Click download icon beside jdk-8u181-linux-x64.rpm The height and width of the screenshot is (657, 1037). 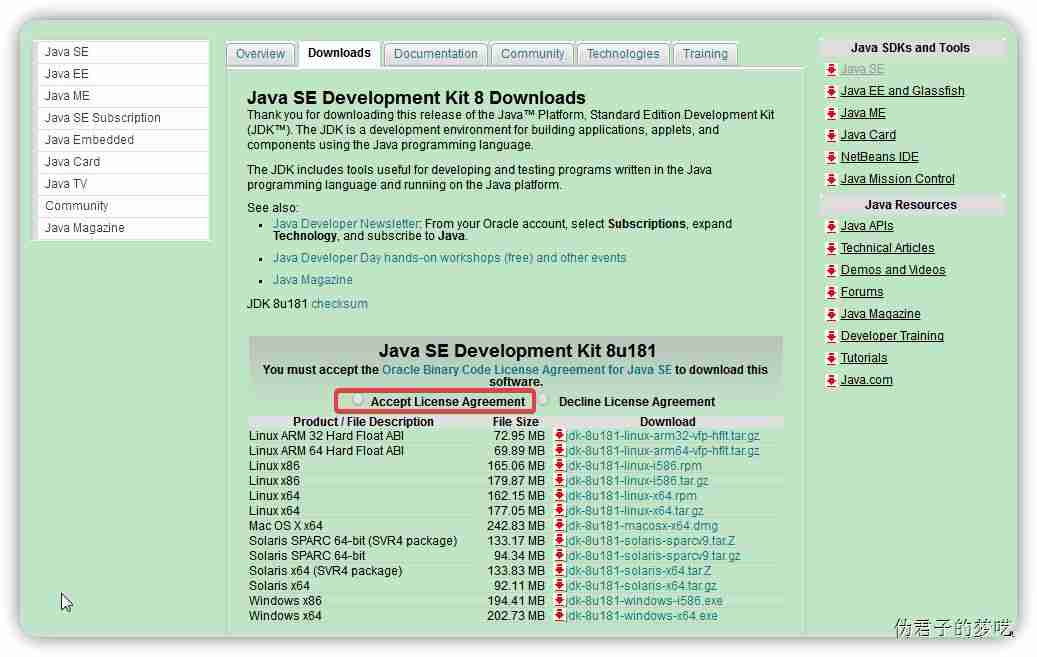coord(559,496)
